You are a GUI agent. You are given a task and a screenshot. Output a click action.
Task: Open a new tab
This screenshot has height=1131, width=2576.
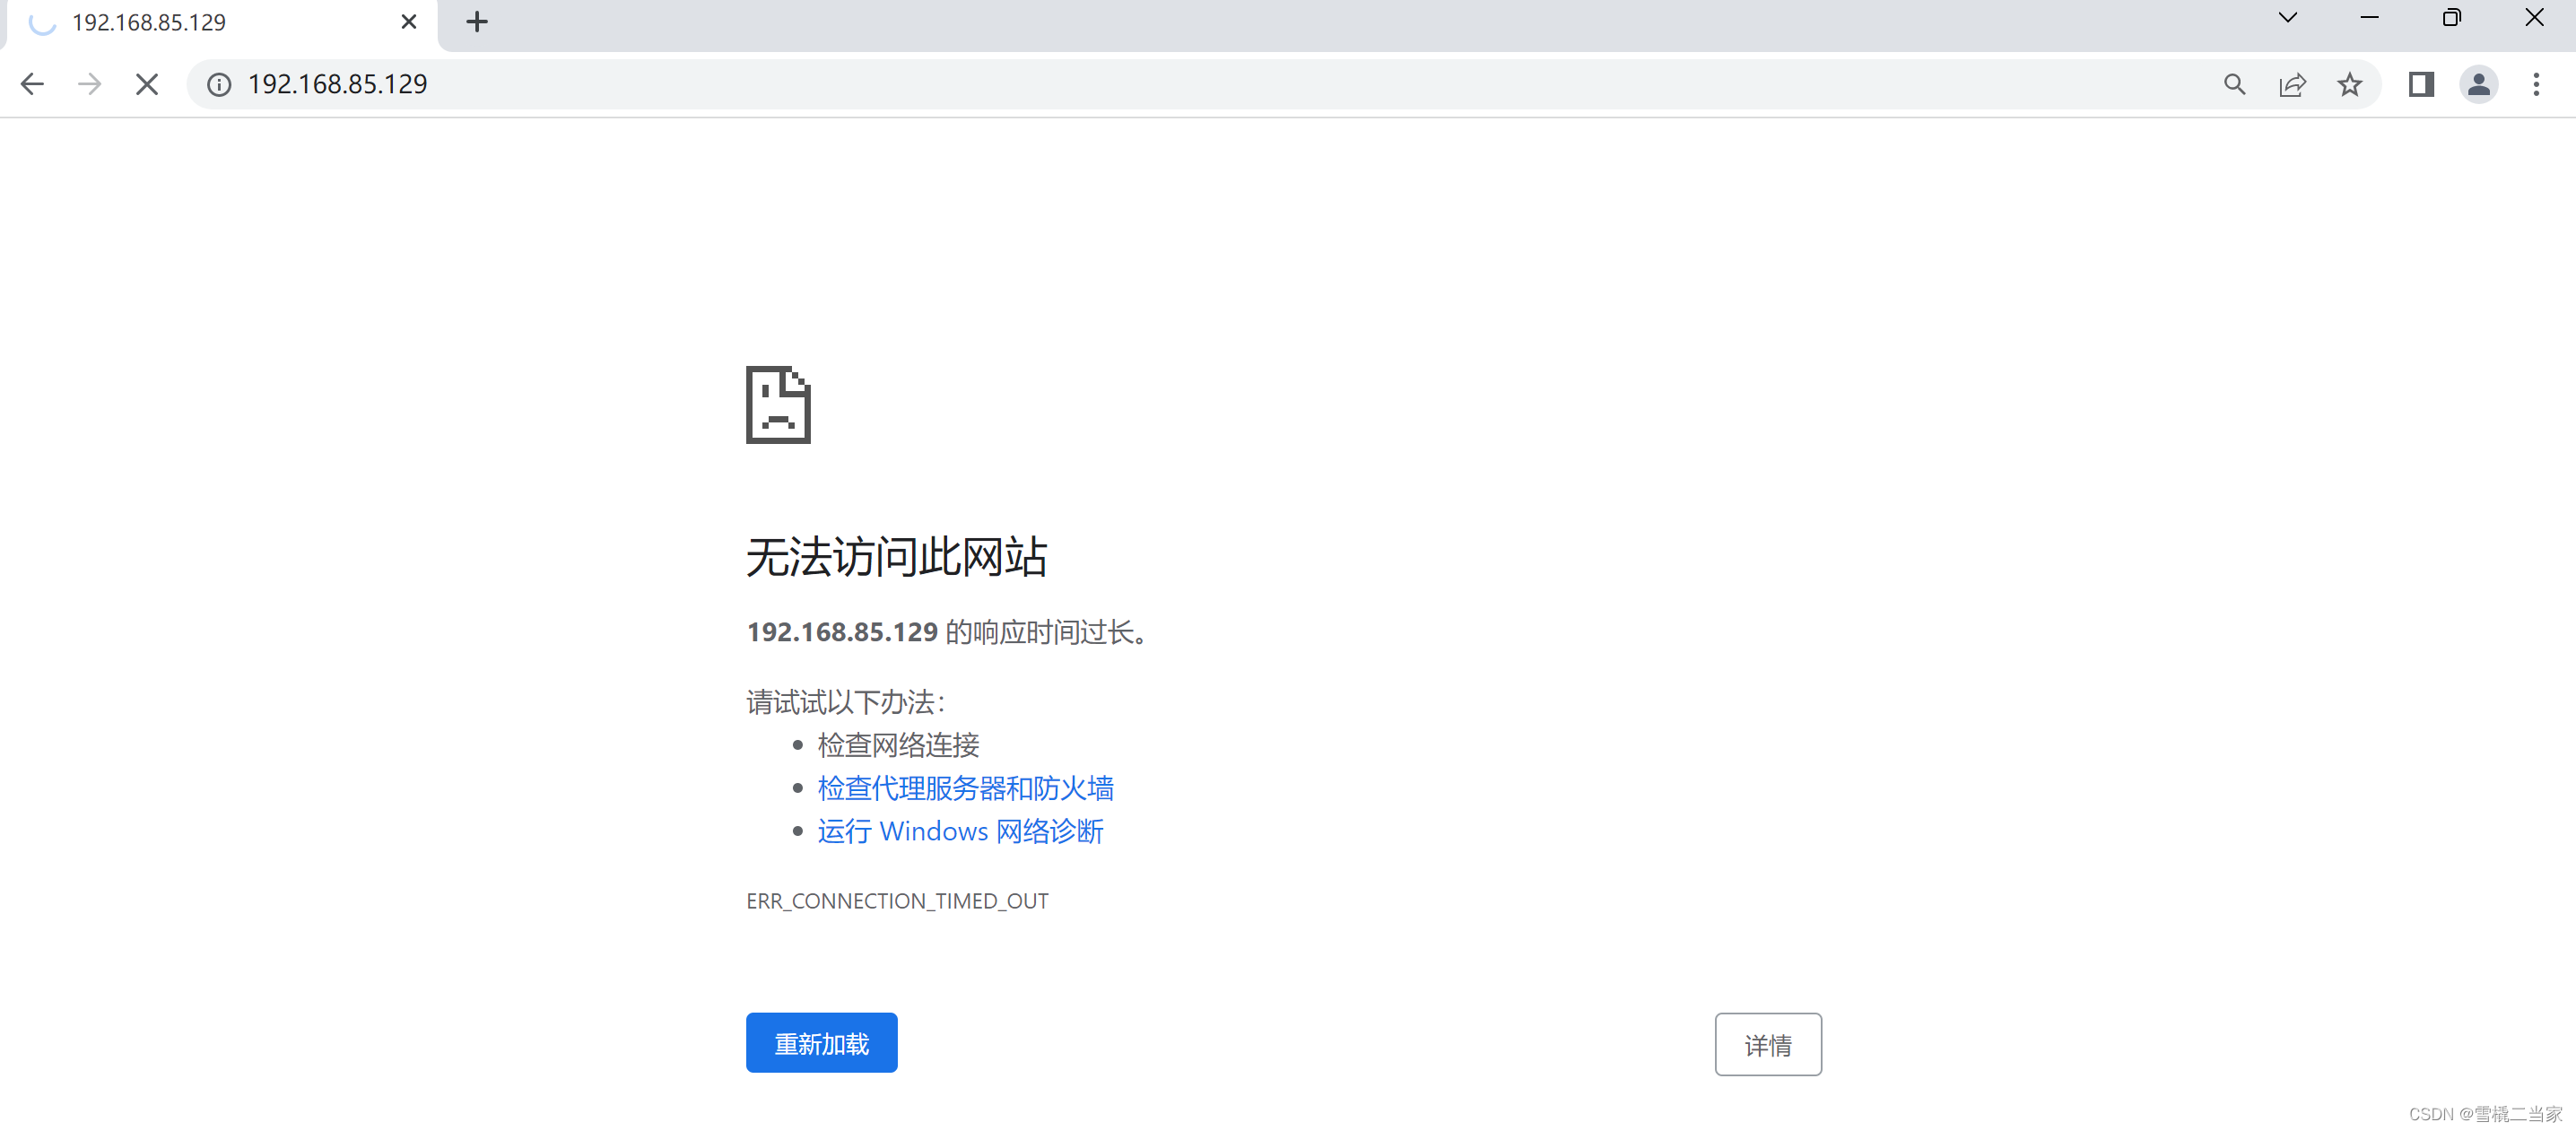[x=477, y=22]
